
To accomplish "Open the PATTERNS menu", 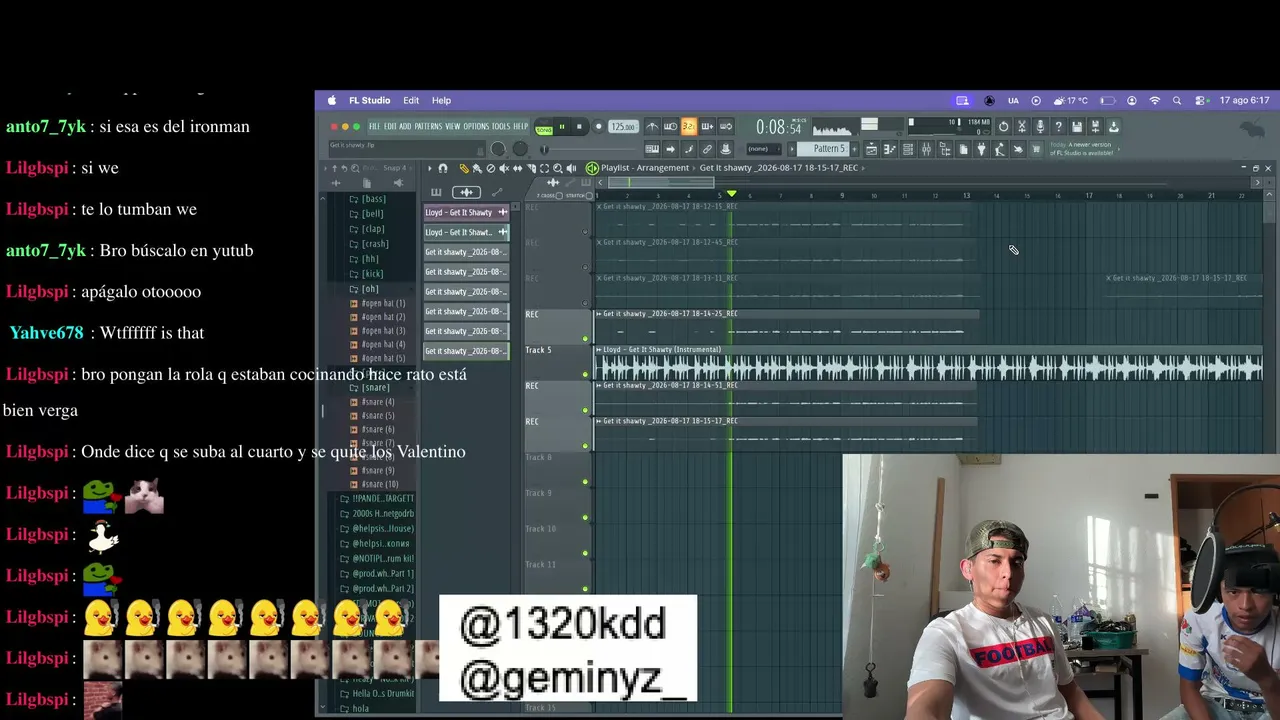I will coord(428,127).
